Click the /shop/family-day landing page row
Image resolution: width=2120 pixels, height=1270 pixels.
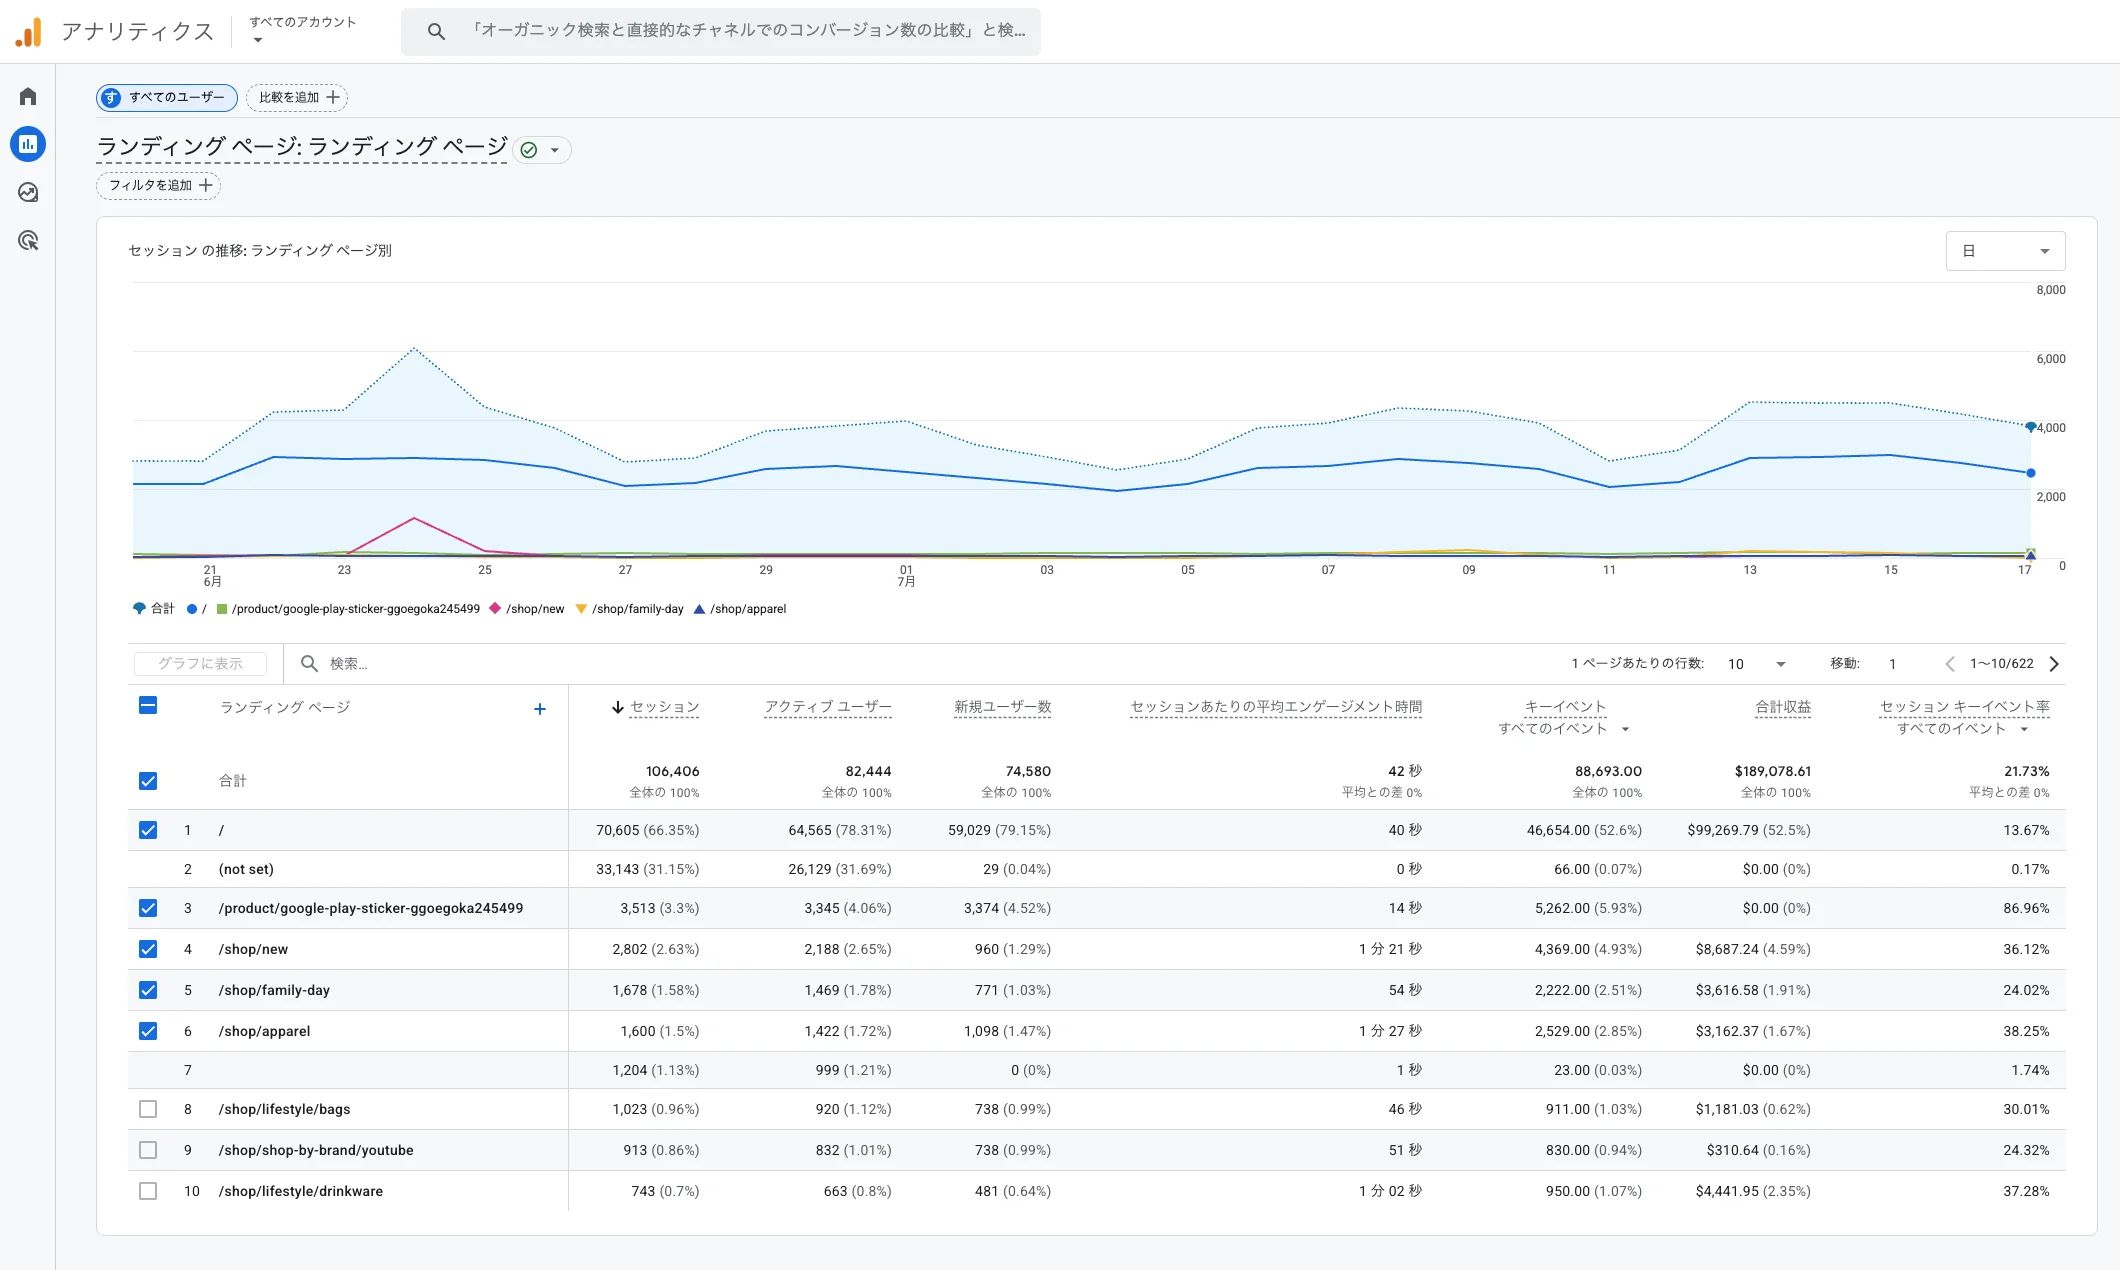pos(1097,990)
